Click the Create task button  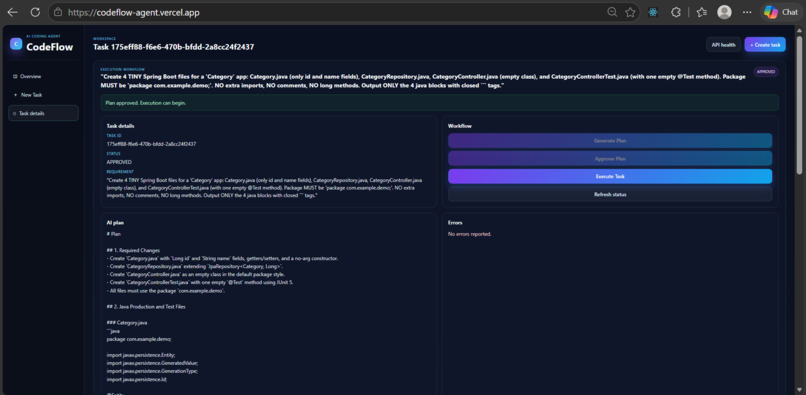tap(765, 45)
